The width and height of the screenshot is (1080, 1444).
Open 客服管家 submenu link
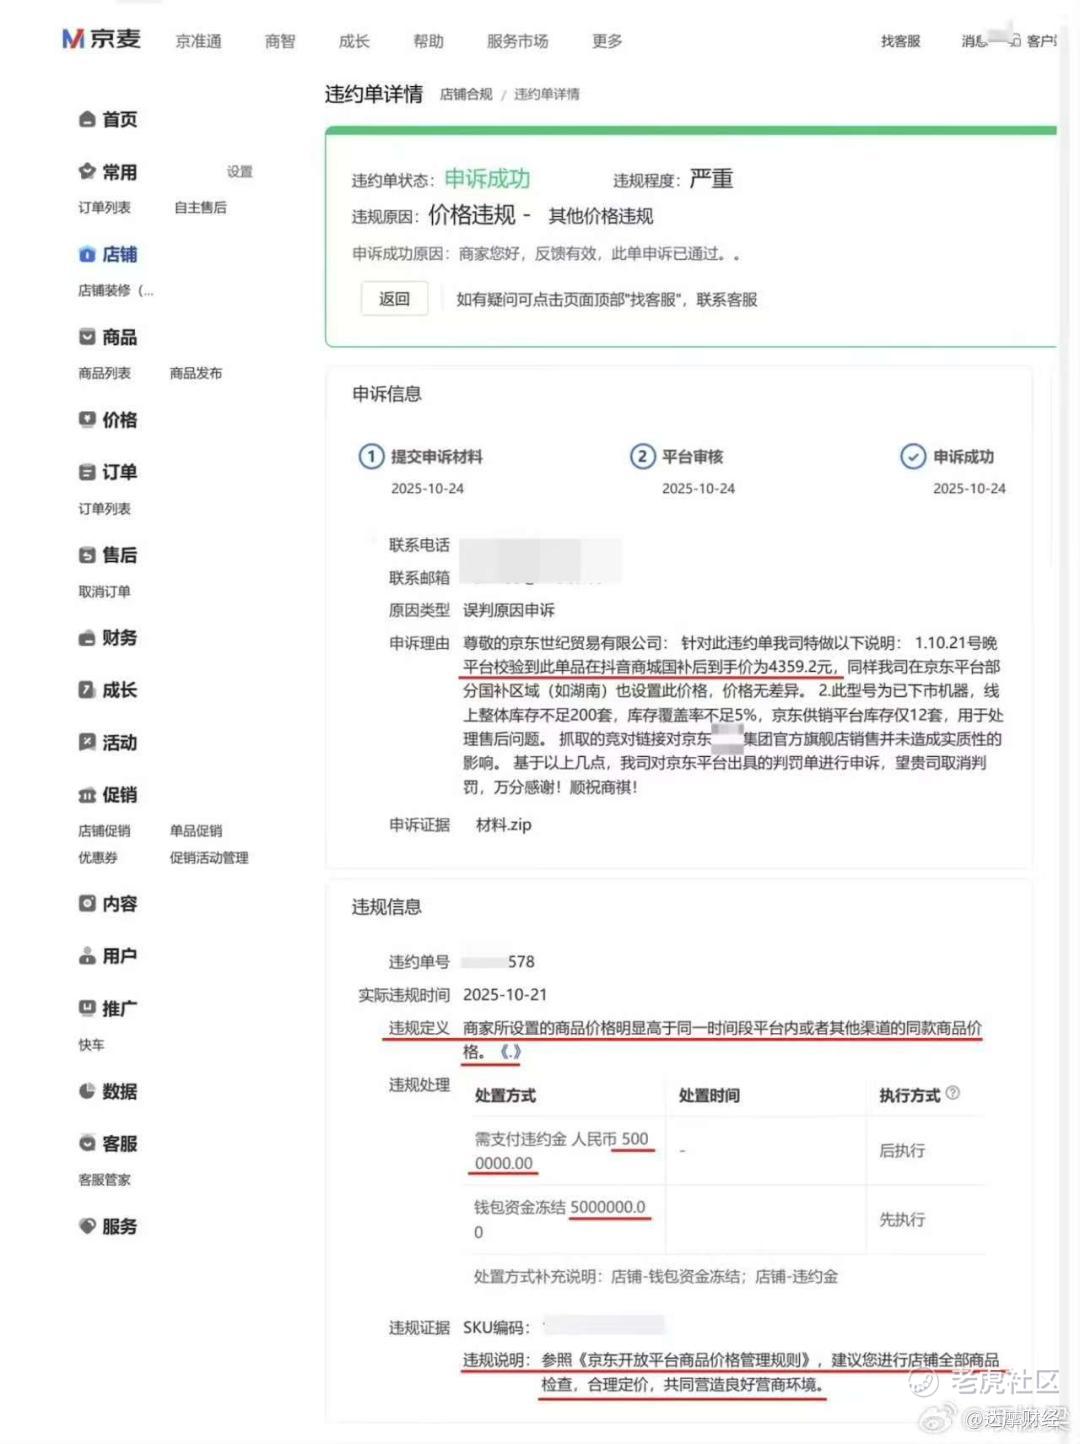click(104, 1180)
